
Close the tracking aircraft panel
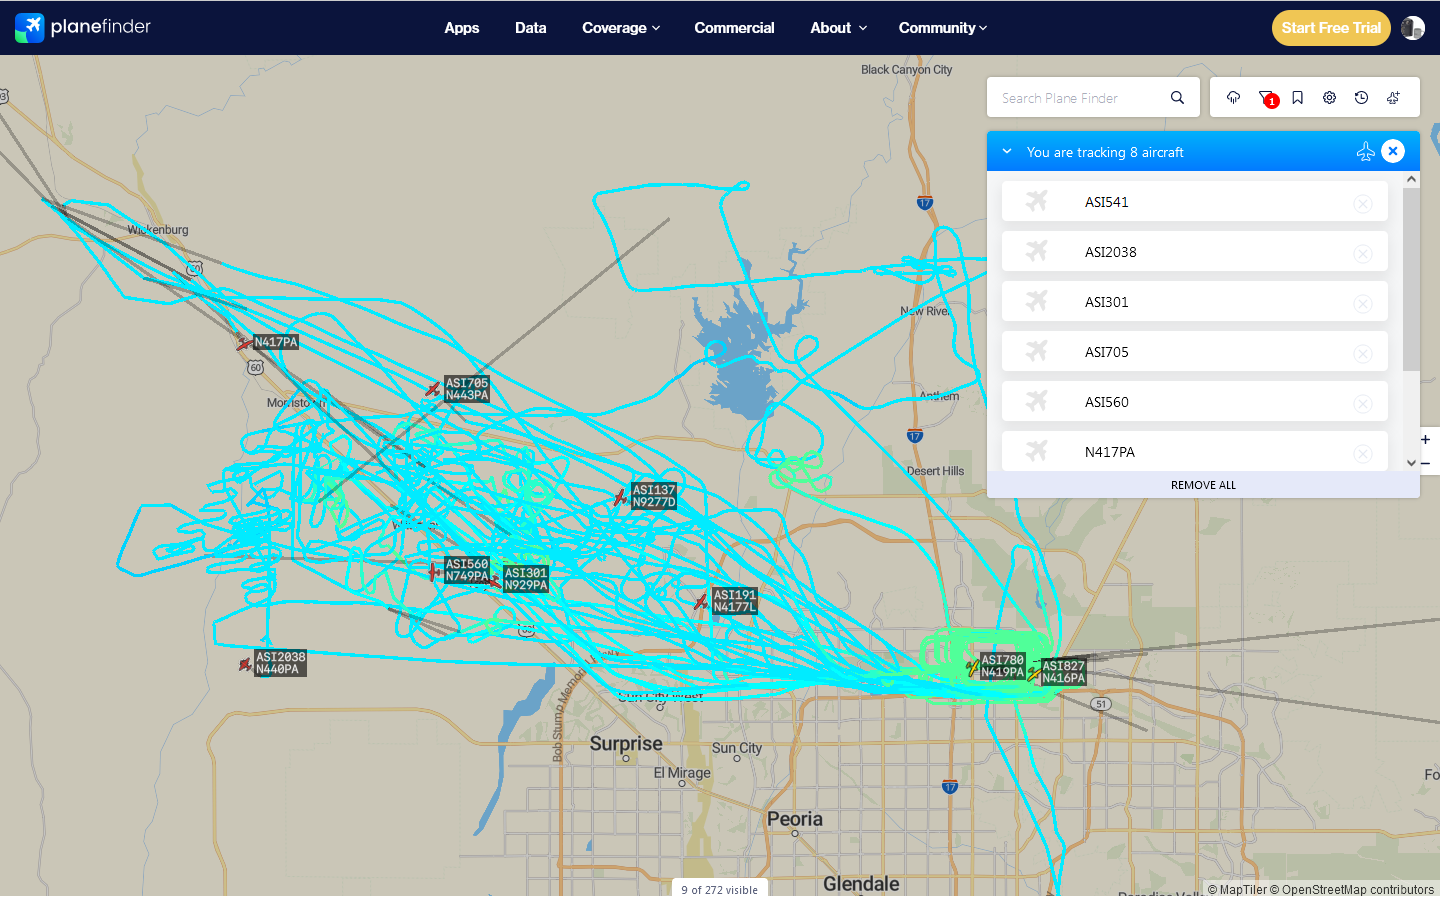click(1393, 151)
